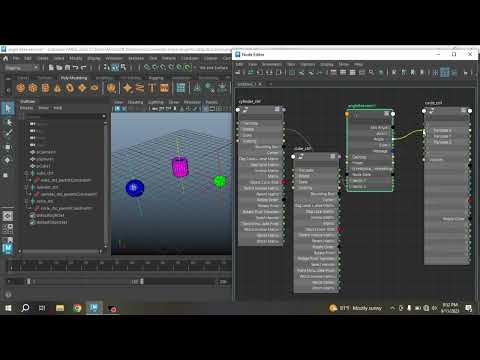Toggle Snap to view planes
Image resolution: width=480 pixels, height=360 pixels.
coord(179,68)
